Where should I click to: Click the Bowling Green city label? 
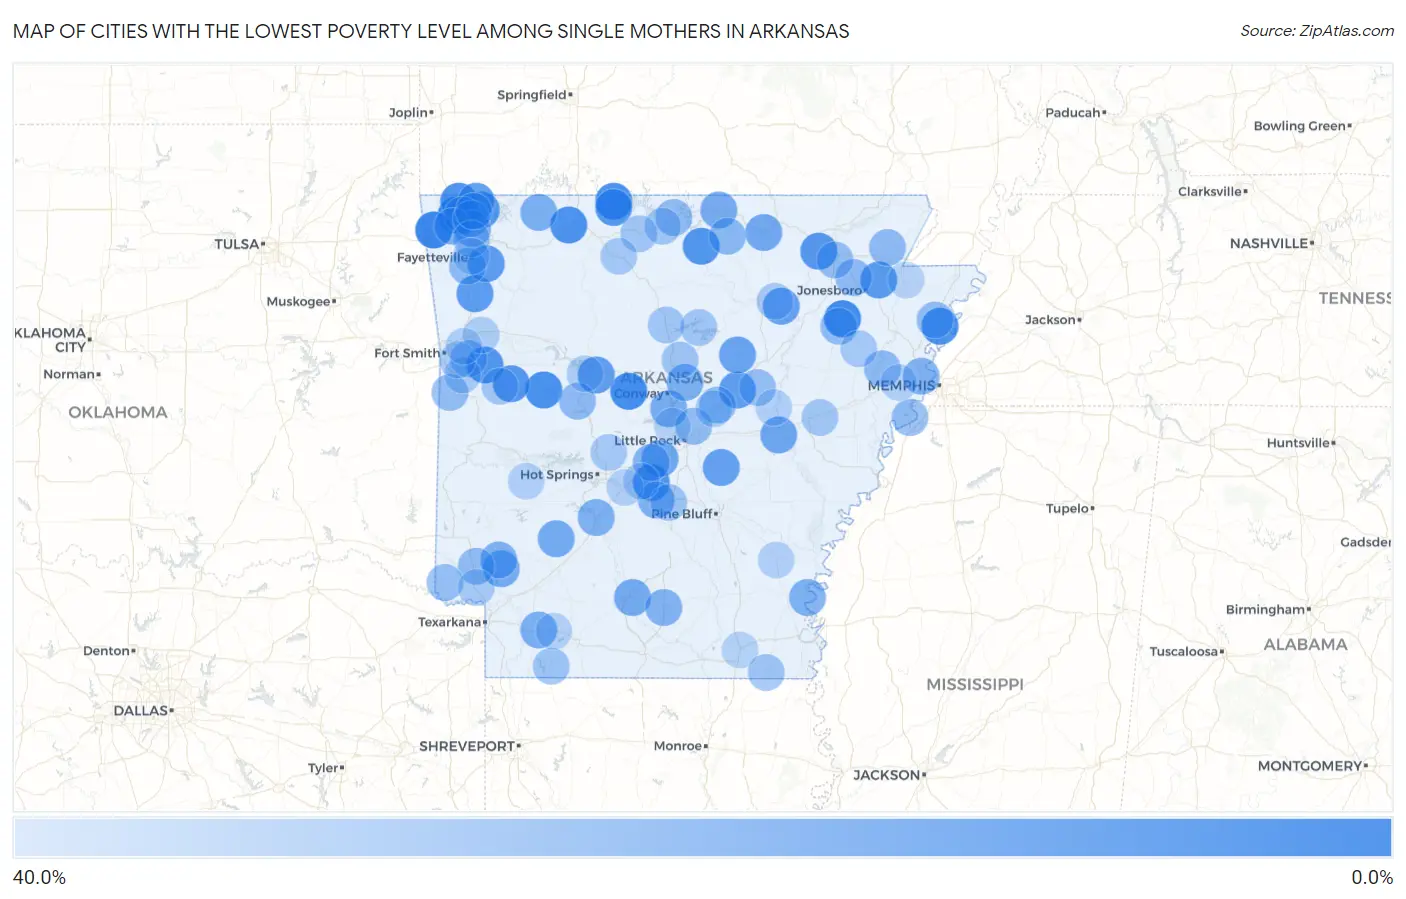point(1300,126)
